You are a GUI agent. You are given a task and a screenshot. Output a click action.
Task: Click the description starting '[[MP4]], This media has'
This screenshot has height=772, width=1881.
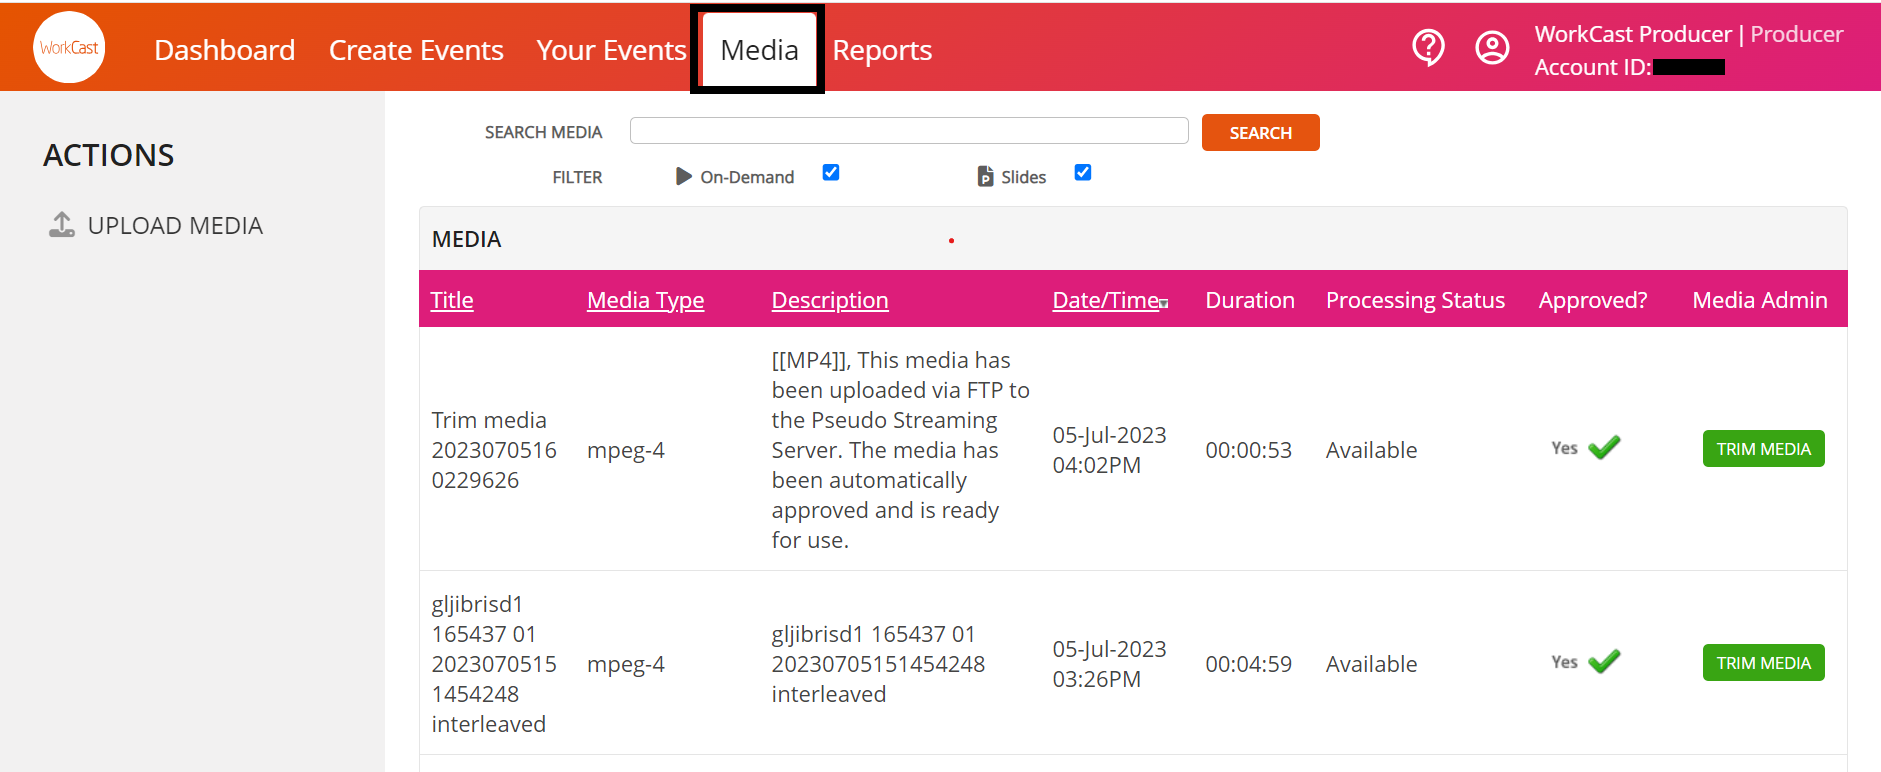point(900,450)
